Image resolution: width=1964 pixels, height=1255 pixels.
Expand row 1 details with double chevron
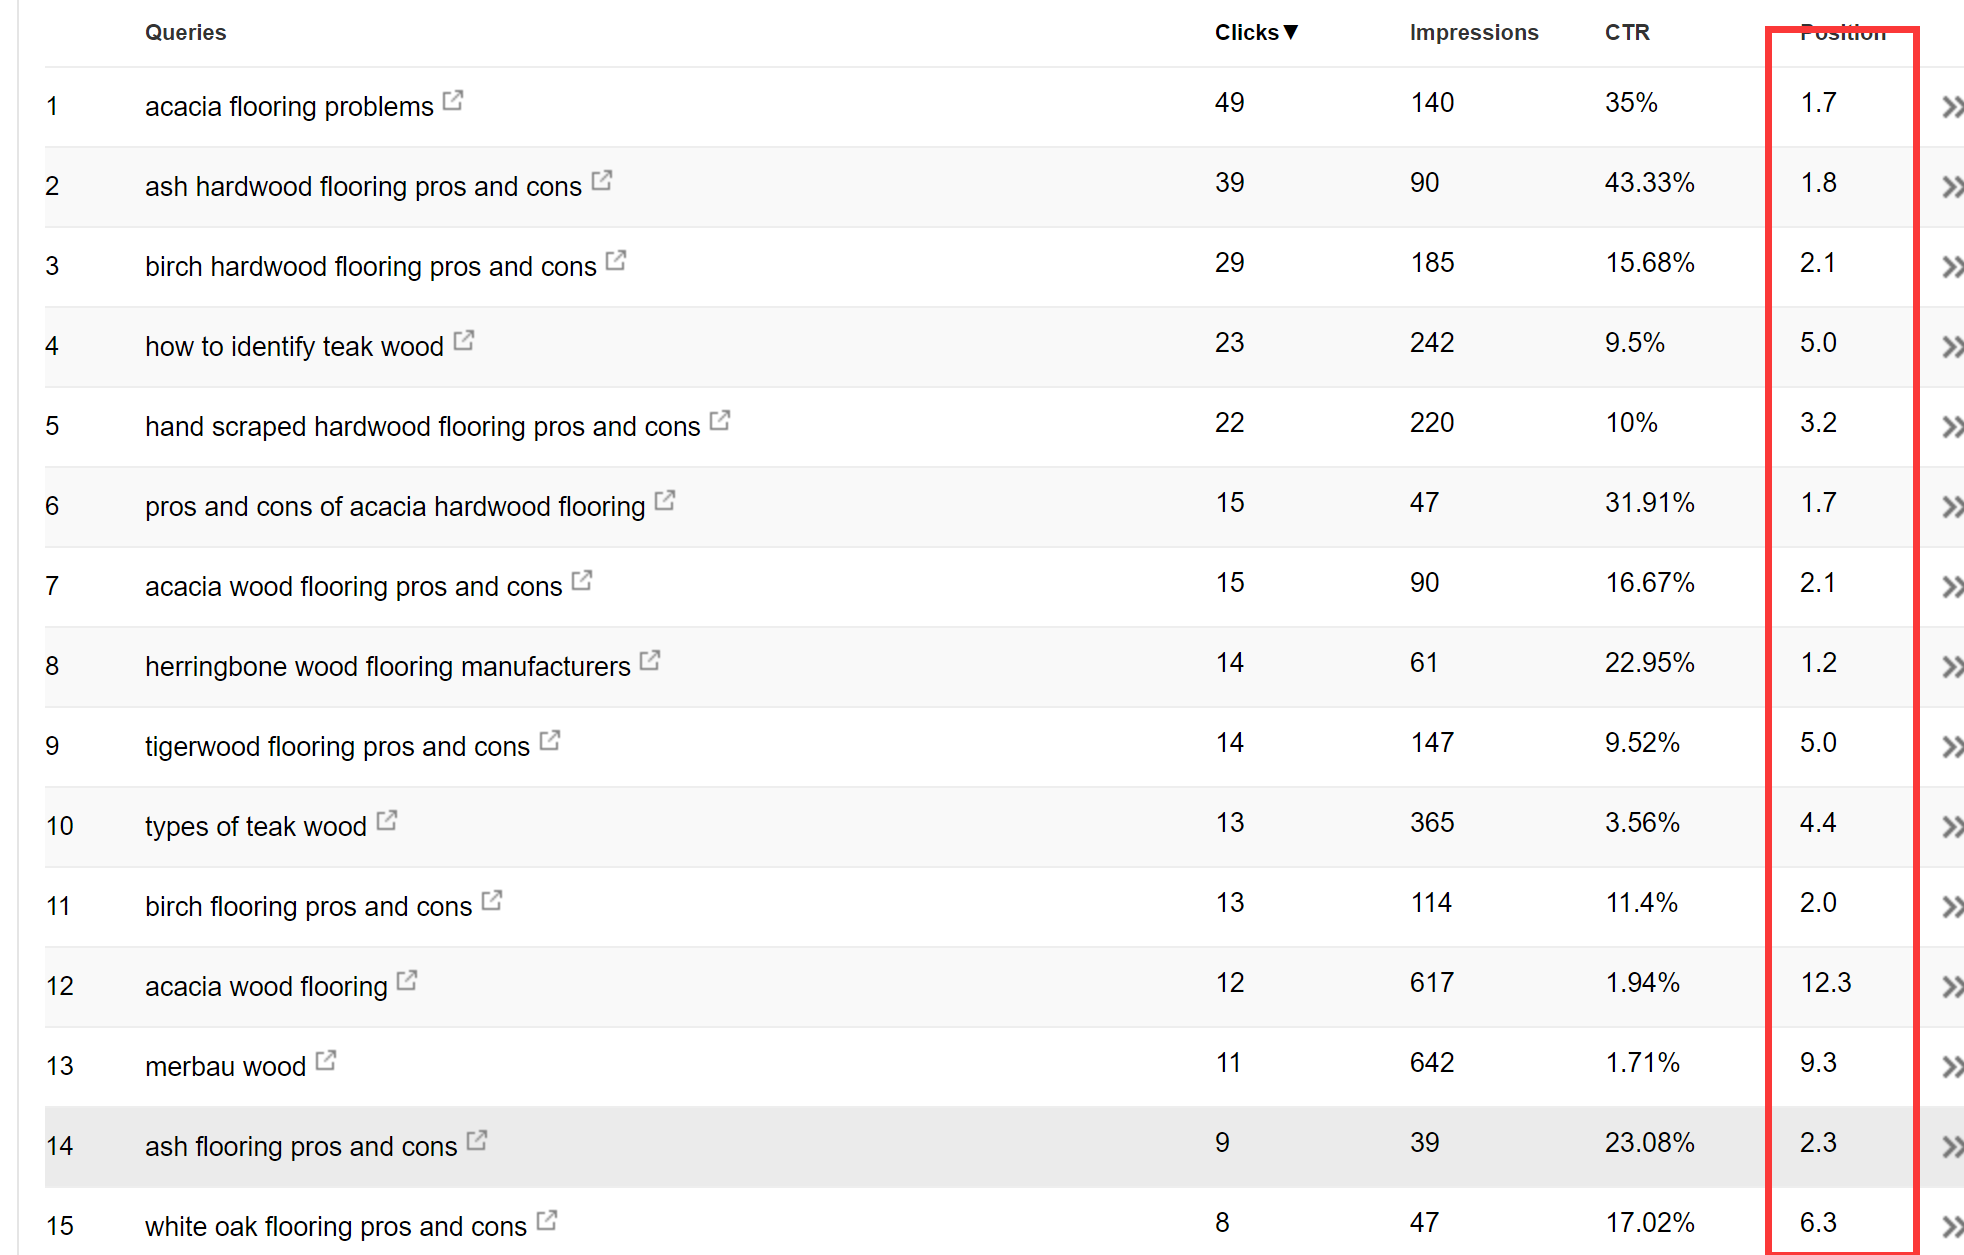(x=1952, y=106)
